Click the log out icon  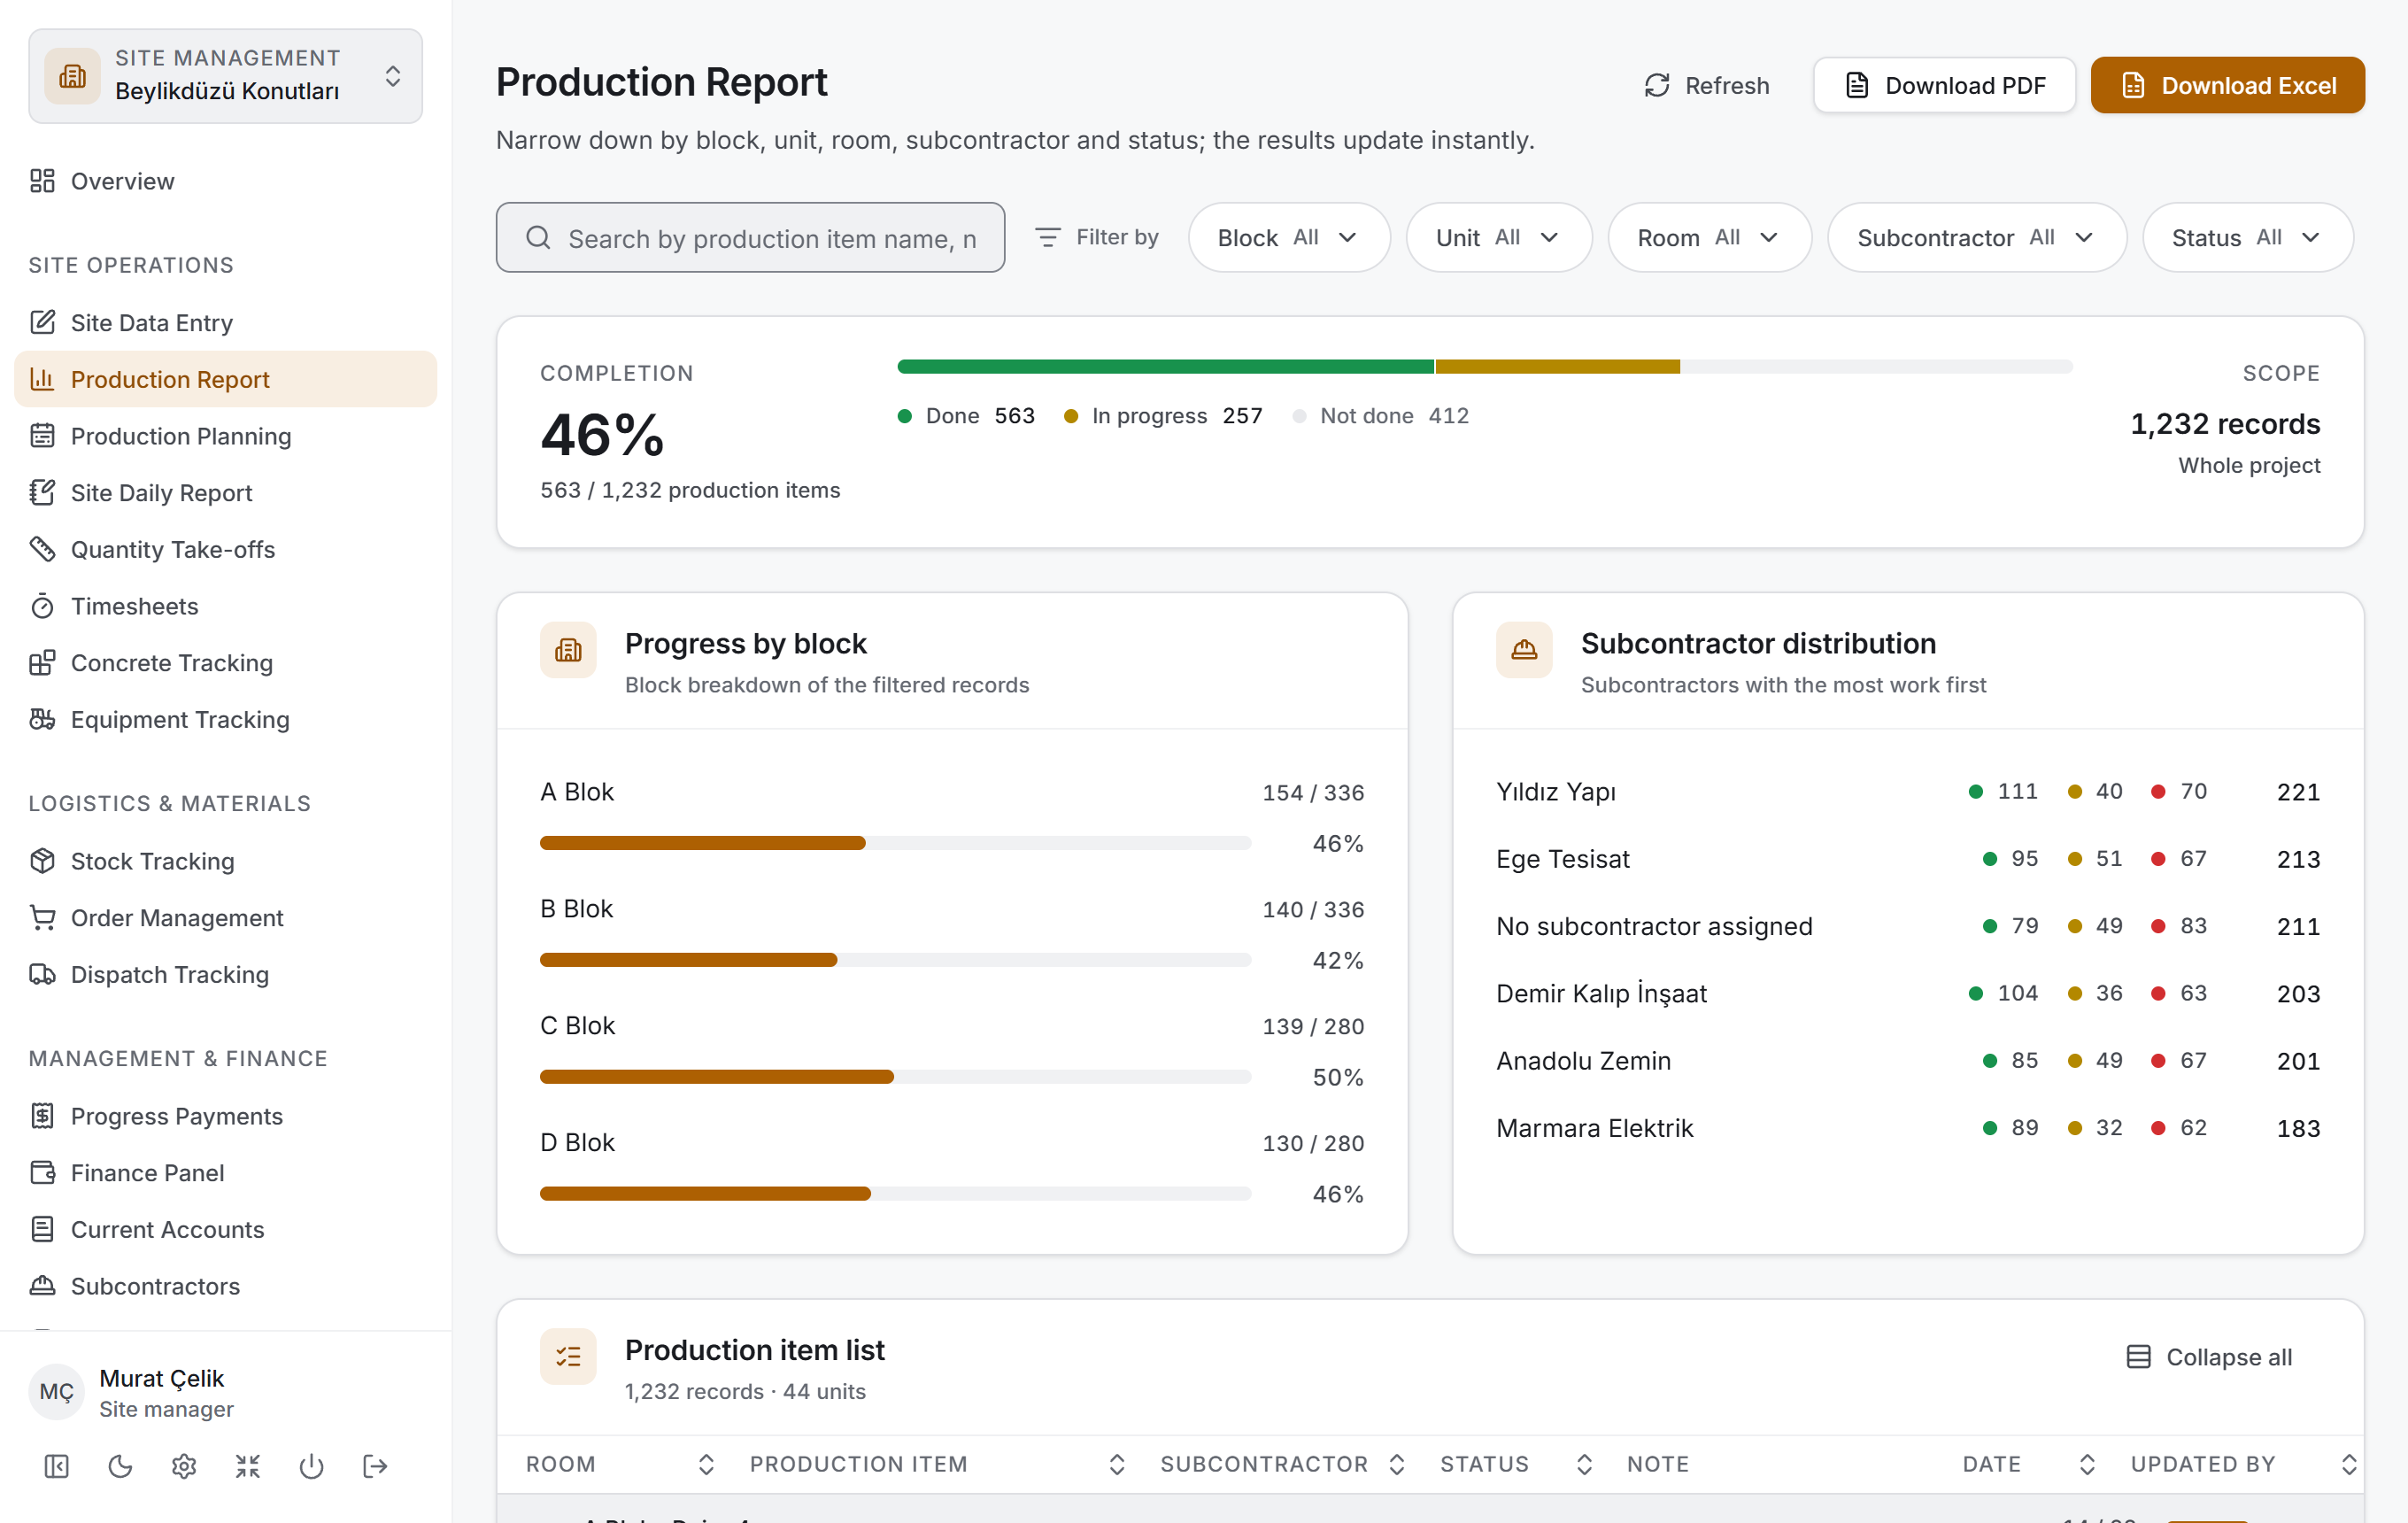tap(375, 1466)
